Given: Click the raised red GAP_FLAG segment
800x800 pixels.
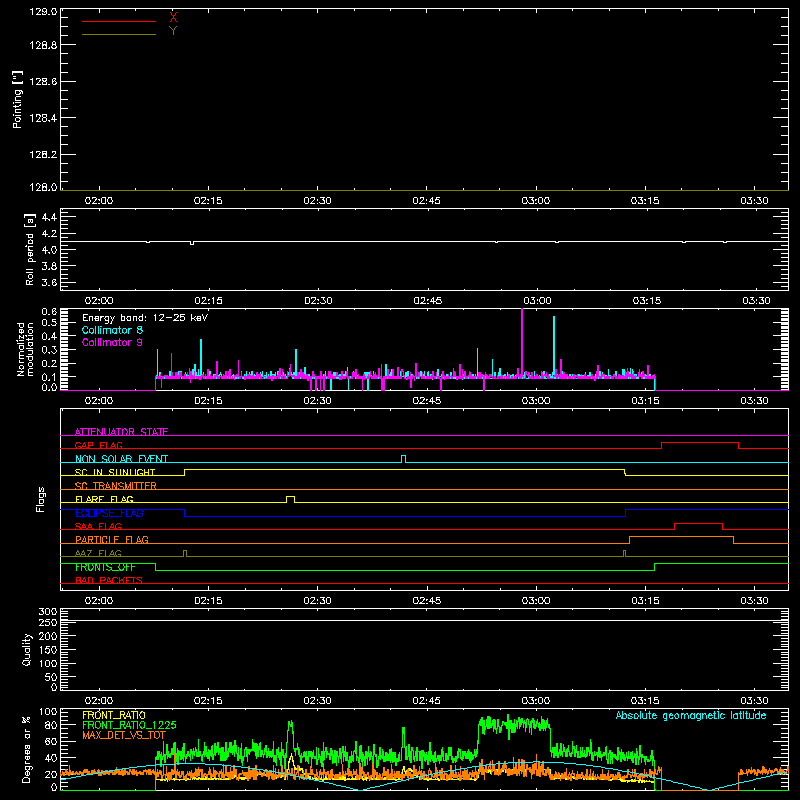Looking at the screenshot, I should click(700, 443).
